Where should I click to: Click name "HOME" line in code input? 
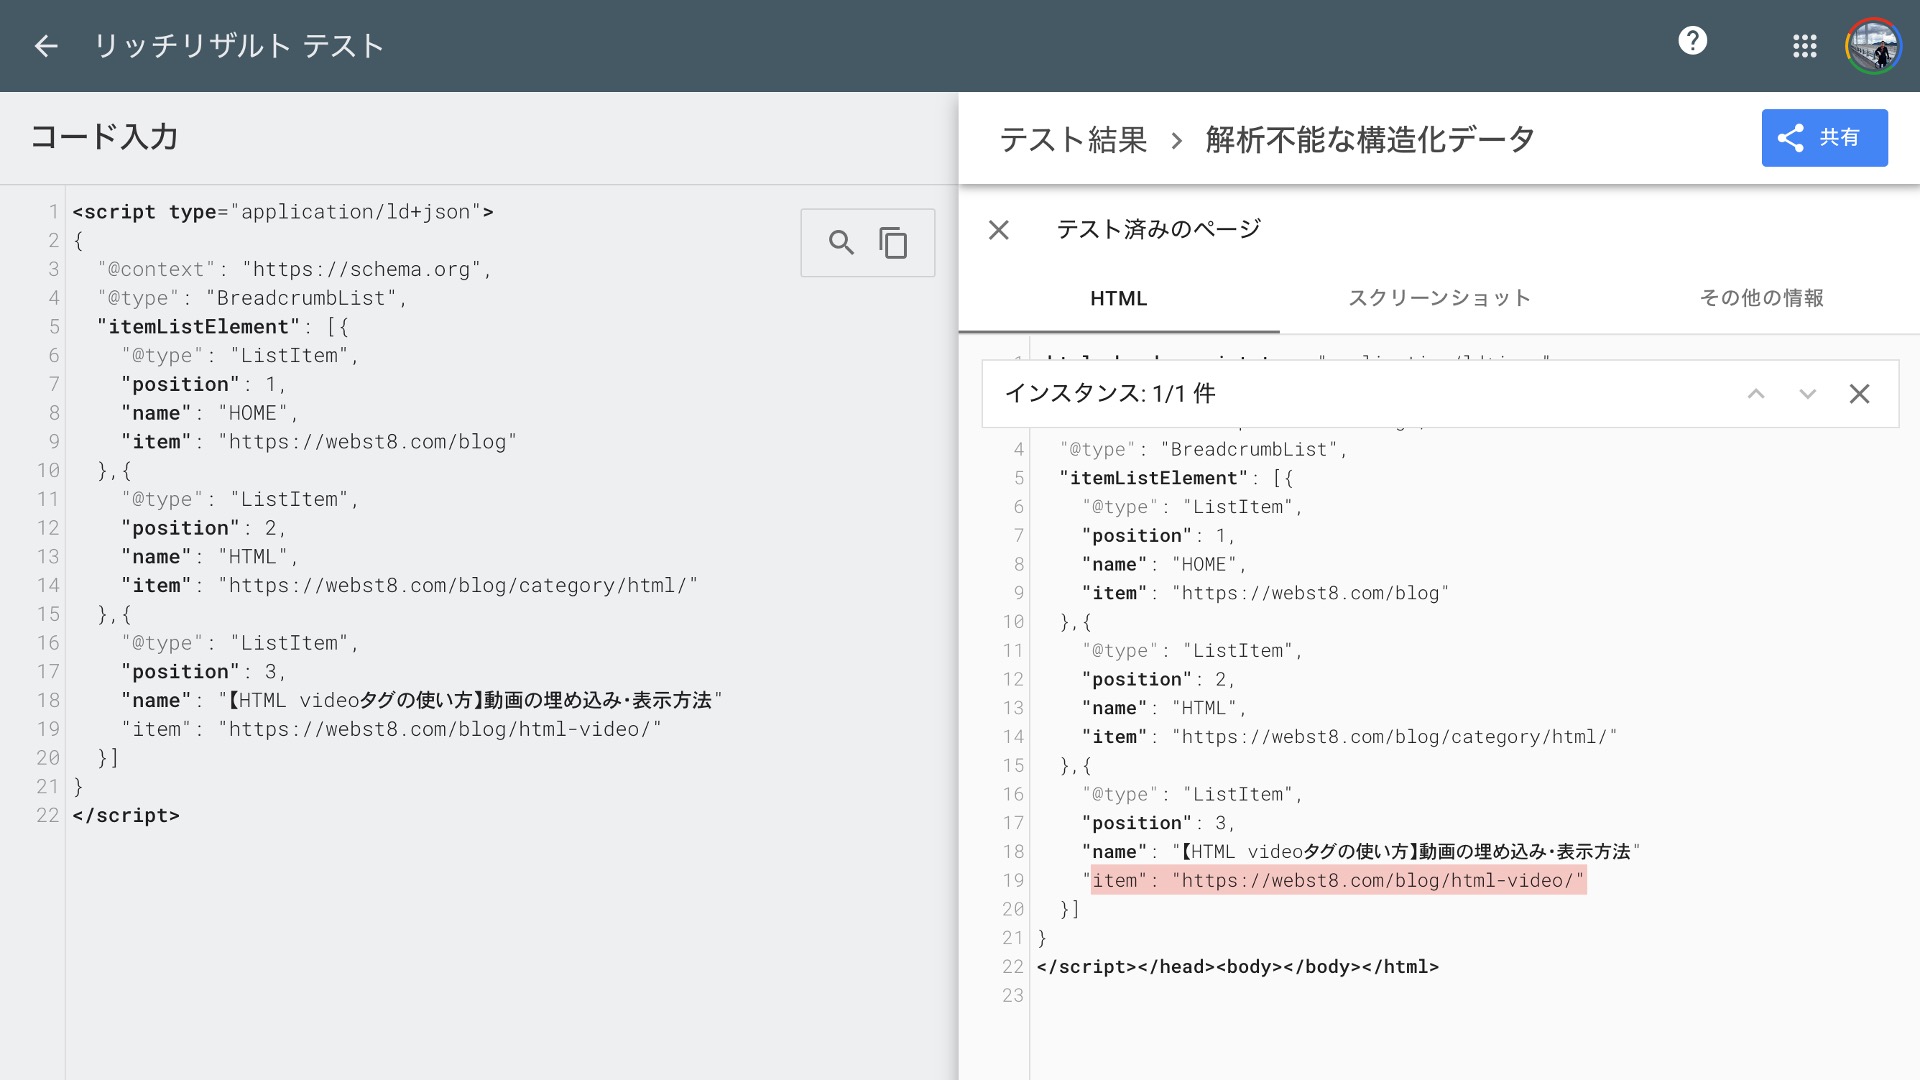point(210,413)
